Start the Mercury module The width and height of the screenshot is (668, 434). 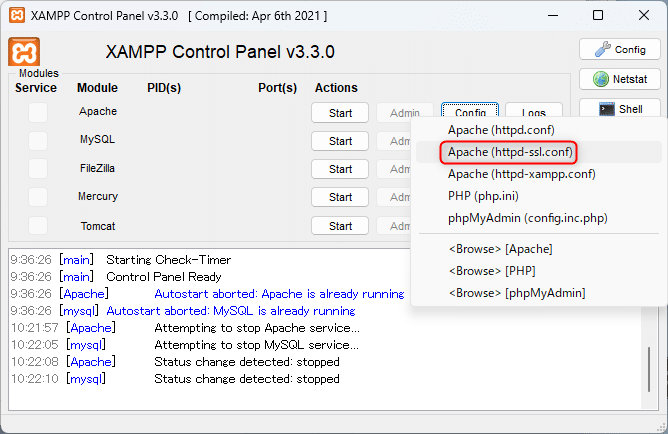coord(340,197)
